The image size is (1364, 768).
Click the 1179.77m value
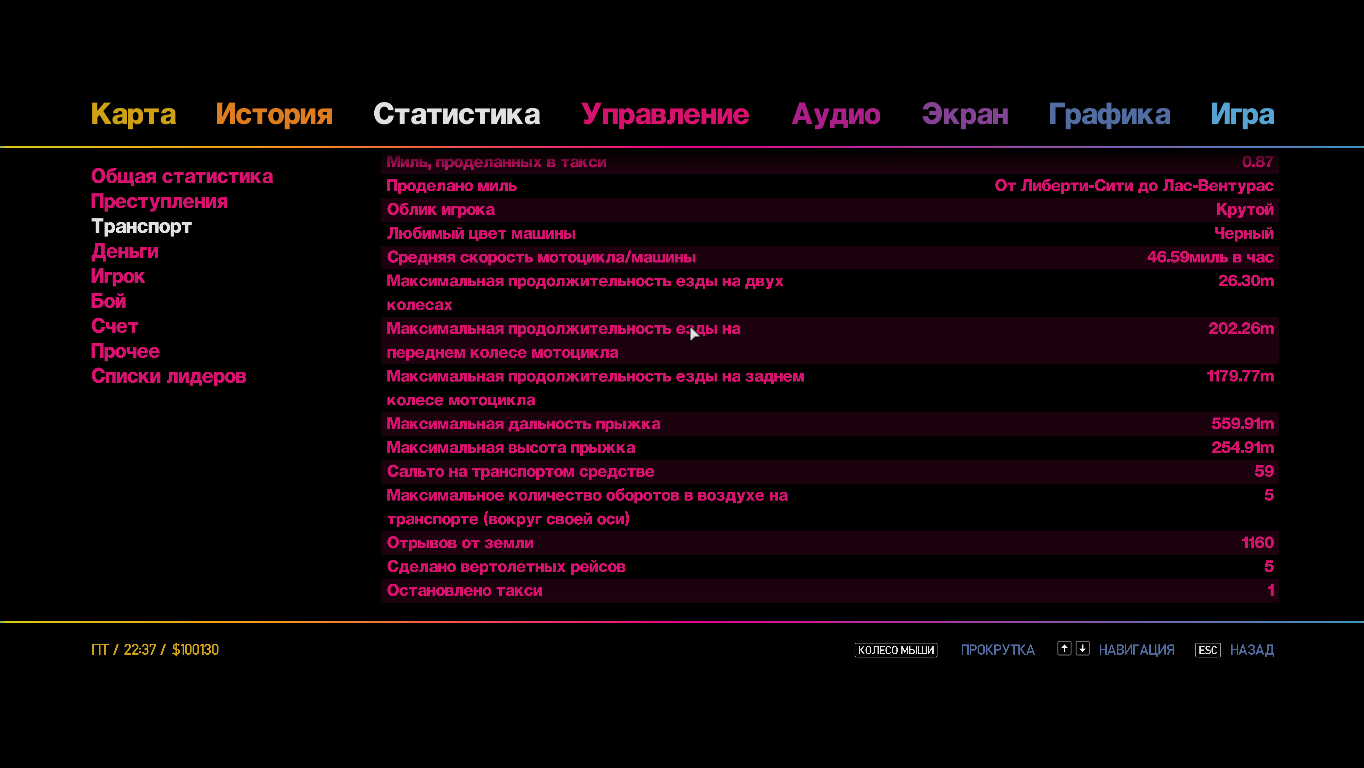(1240, 377)
